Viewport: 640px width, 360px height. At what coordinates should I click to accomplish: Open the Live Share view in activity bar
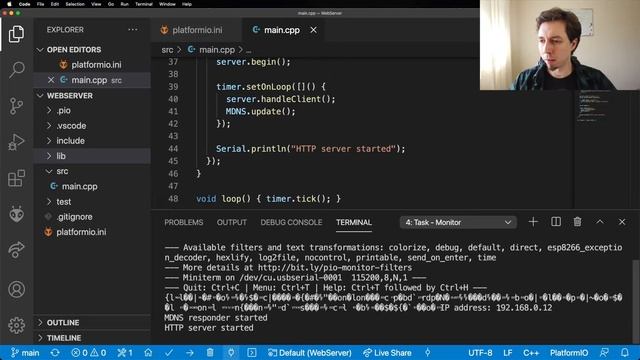coord(16,250)
